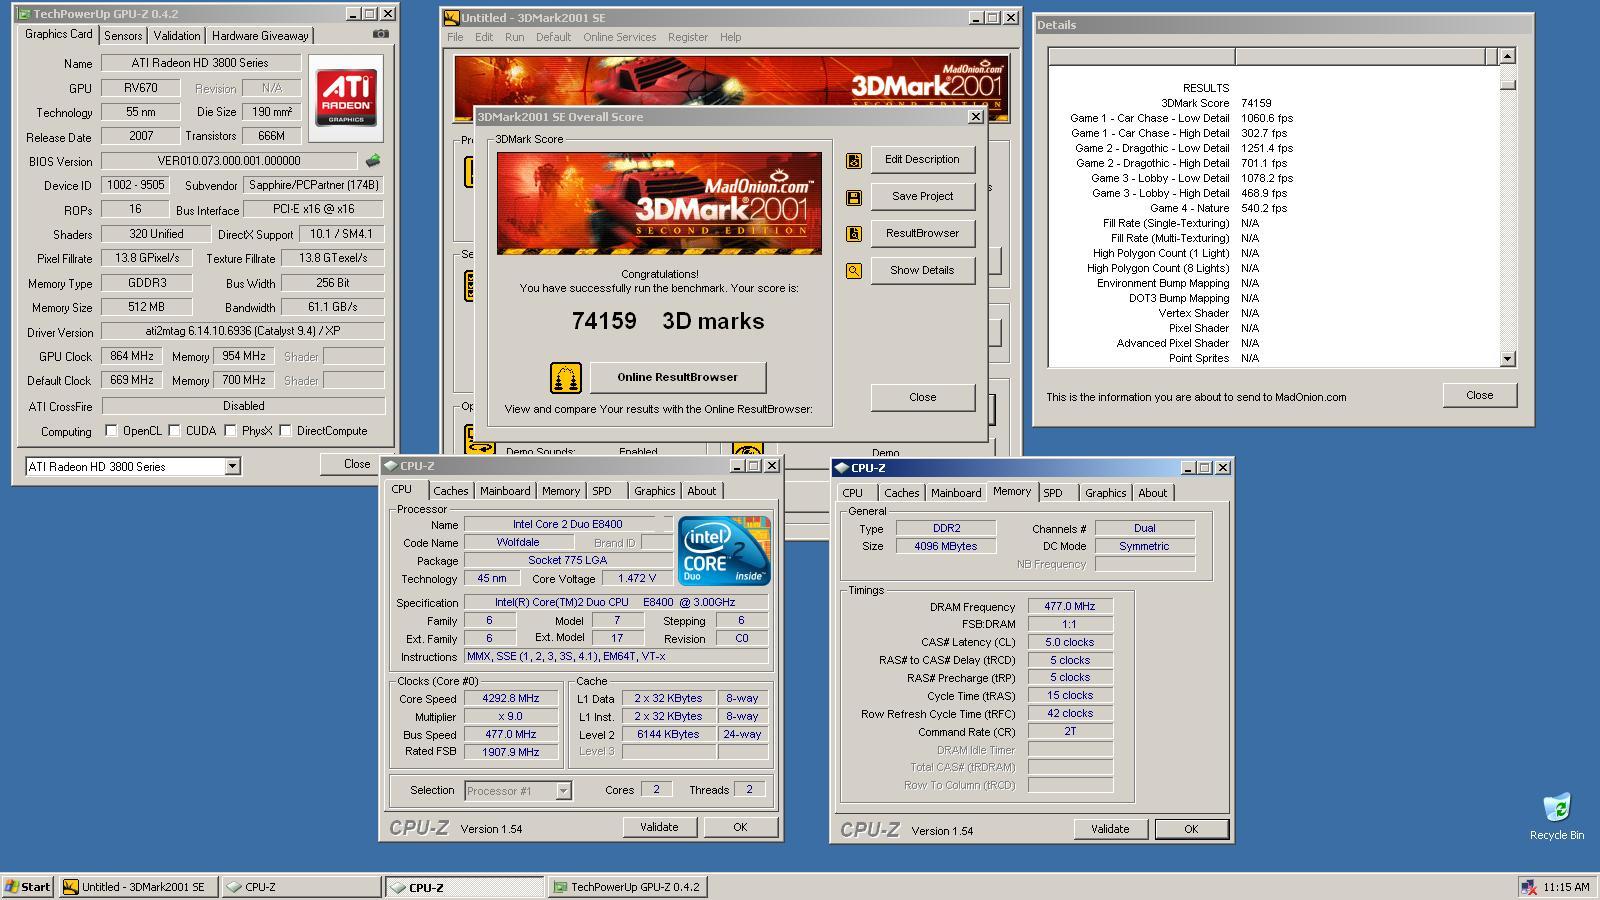Open the Register menu in 3DMark2001
The width and height of the screenshot is (1600, 900).
688,37
